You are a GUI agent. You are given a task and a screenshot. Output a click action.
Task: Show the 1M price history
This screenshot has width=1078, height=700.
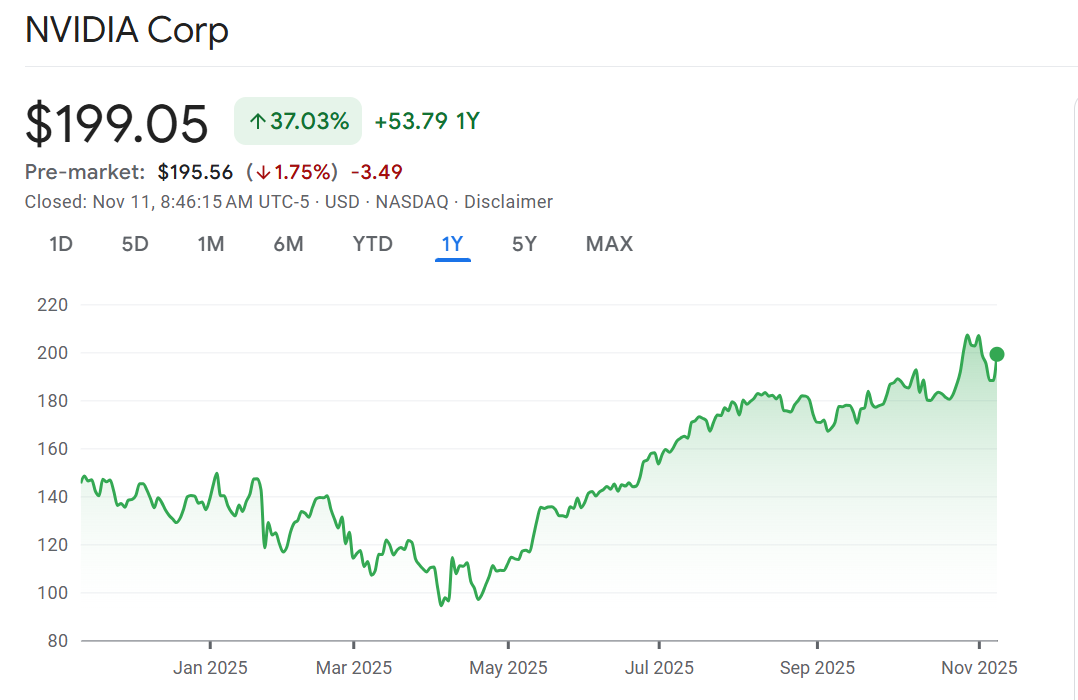click(210, 244)
